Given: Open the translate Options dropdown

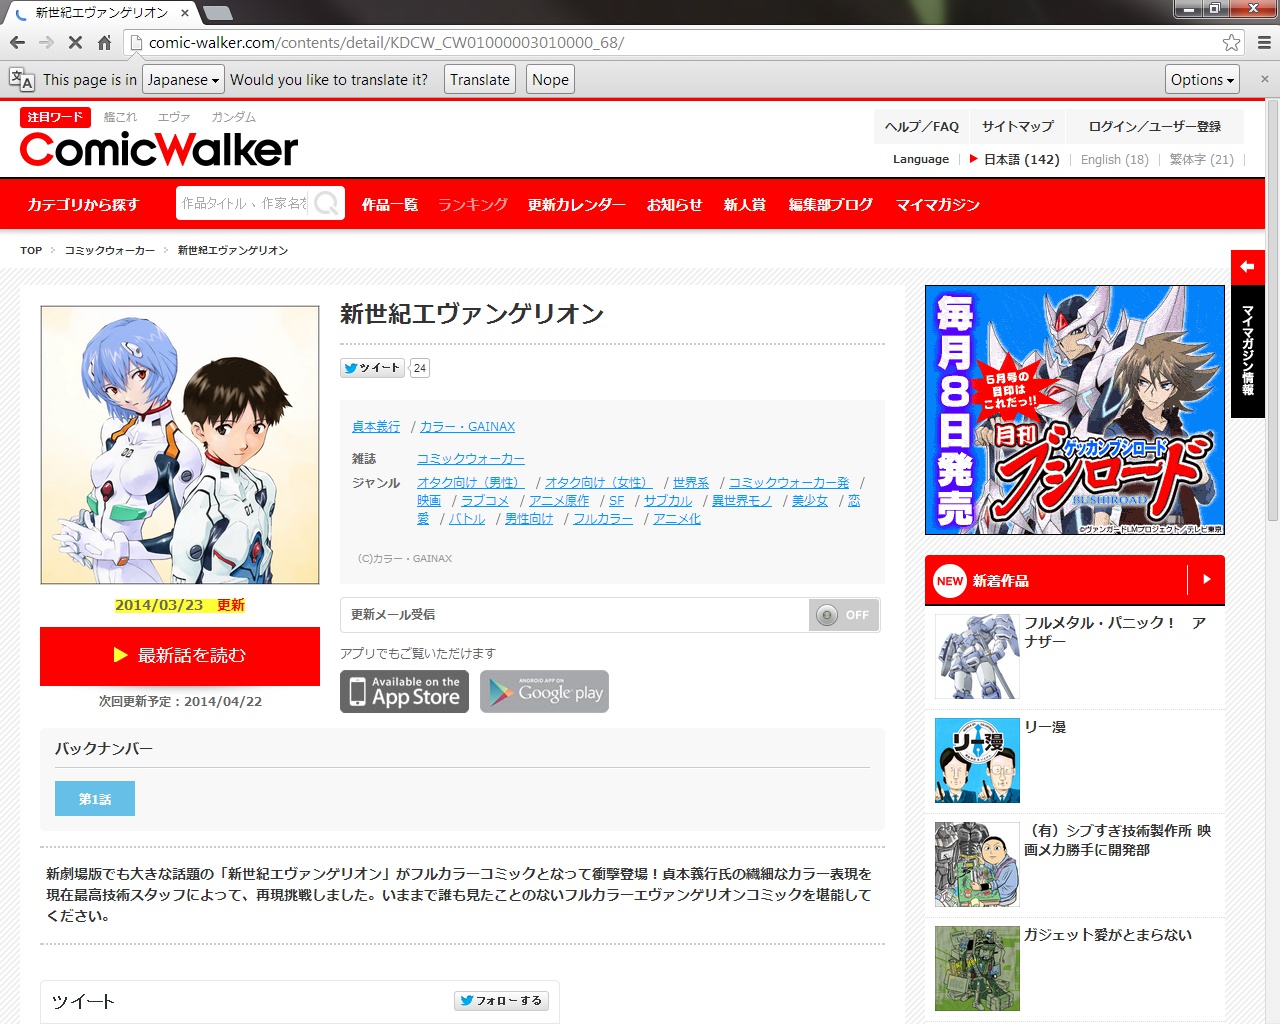Looking at the screenshot, I should (x=1202, y=80).
